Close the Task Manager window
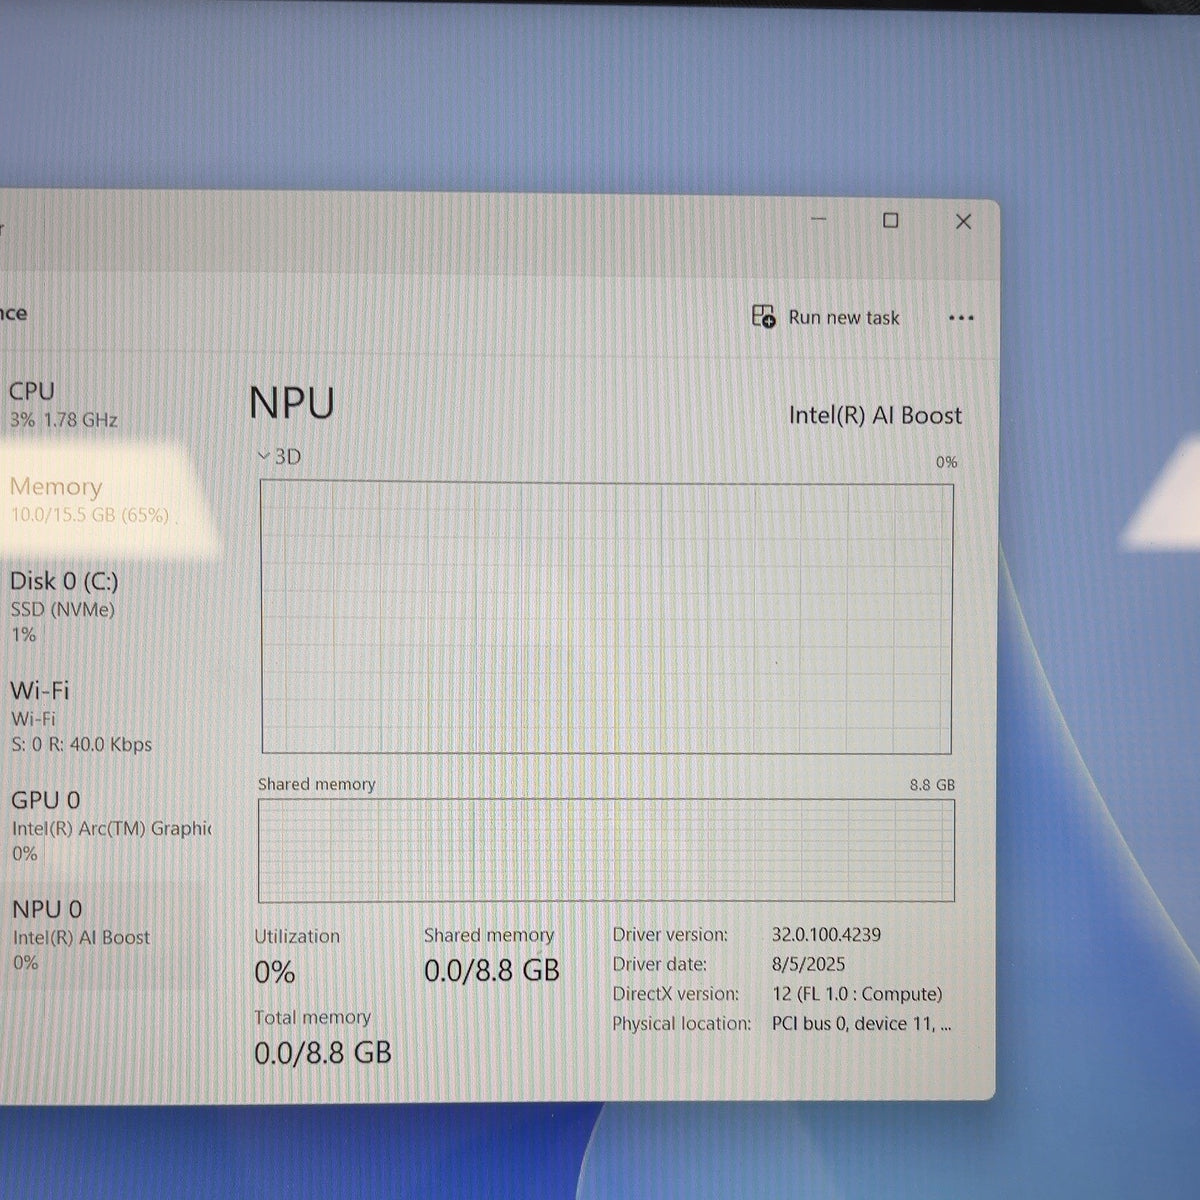The image size is (1200, 1200). pos(963,221)
